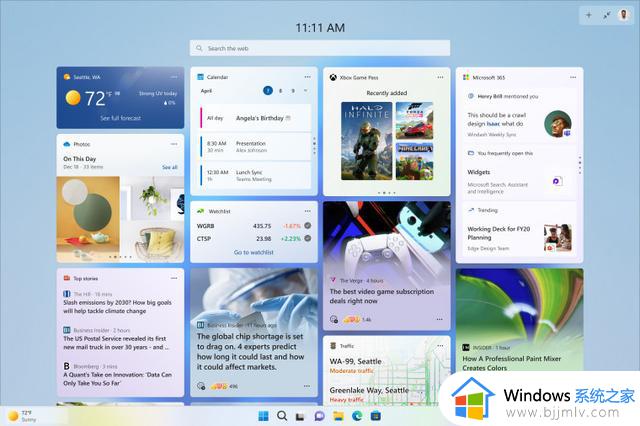This screenshot has width=640, height=426.
Task: Open the user profile avatar
Action: [x=623, y=15]
